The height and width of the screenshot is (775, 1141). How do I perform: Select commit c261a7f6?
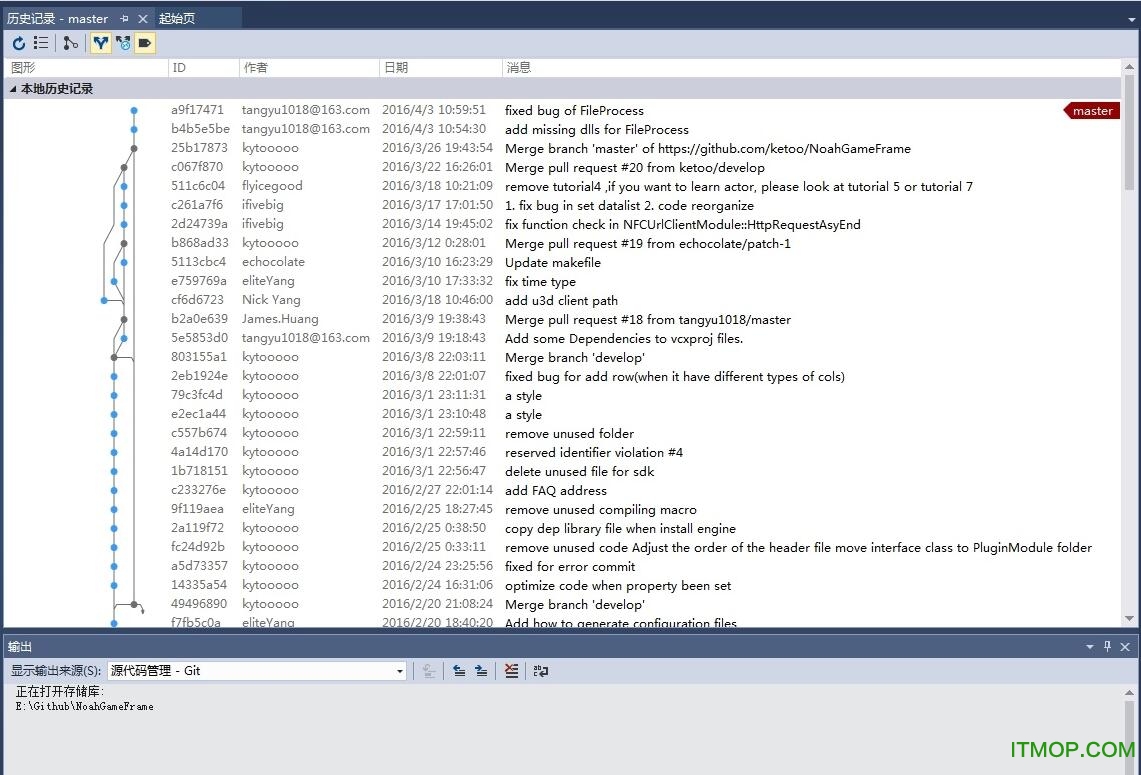562,205
